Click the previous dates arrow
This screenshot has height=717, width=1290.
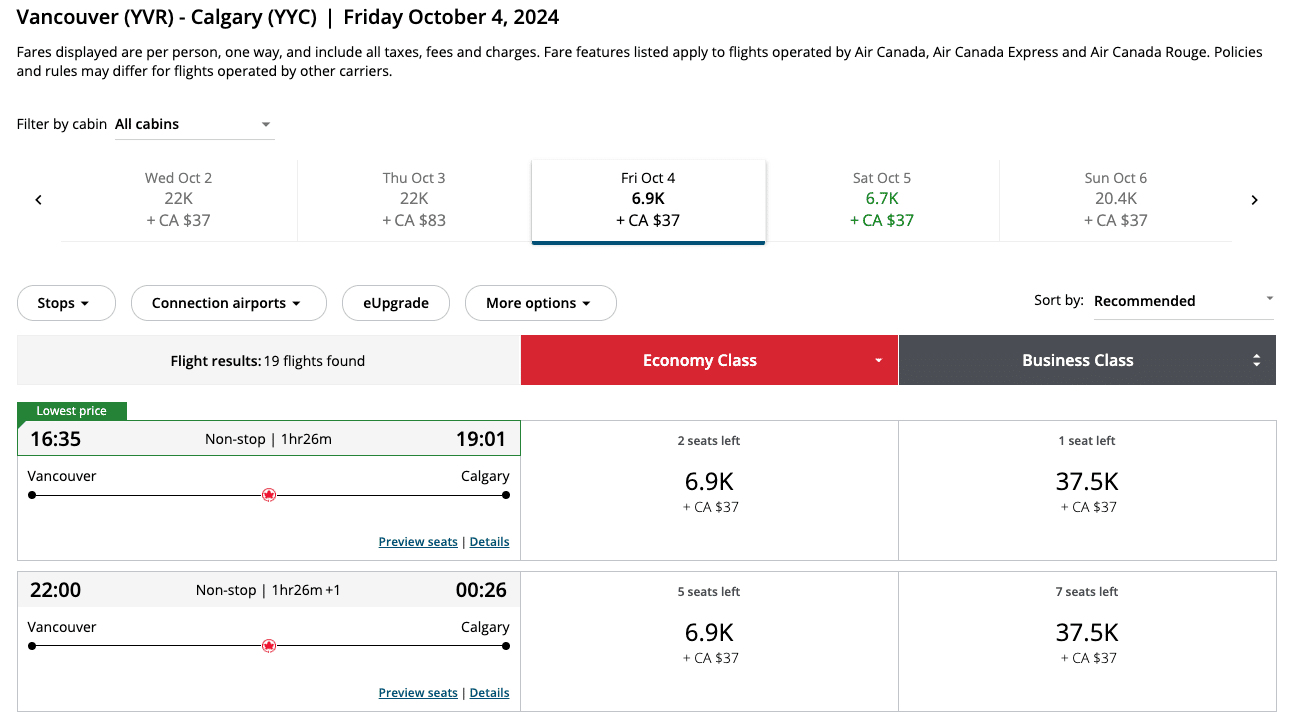[38, 200]
